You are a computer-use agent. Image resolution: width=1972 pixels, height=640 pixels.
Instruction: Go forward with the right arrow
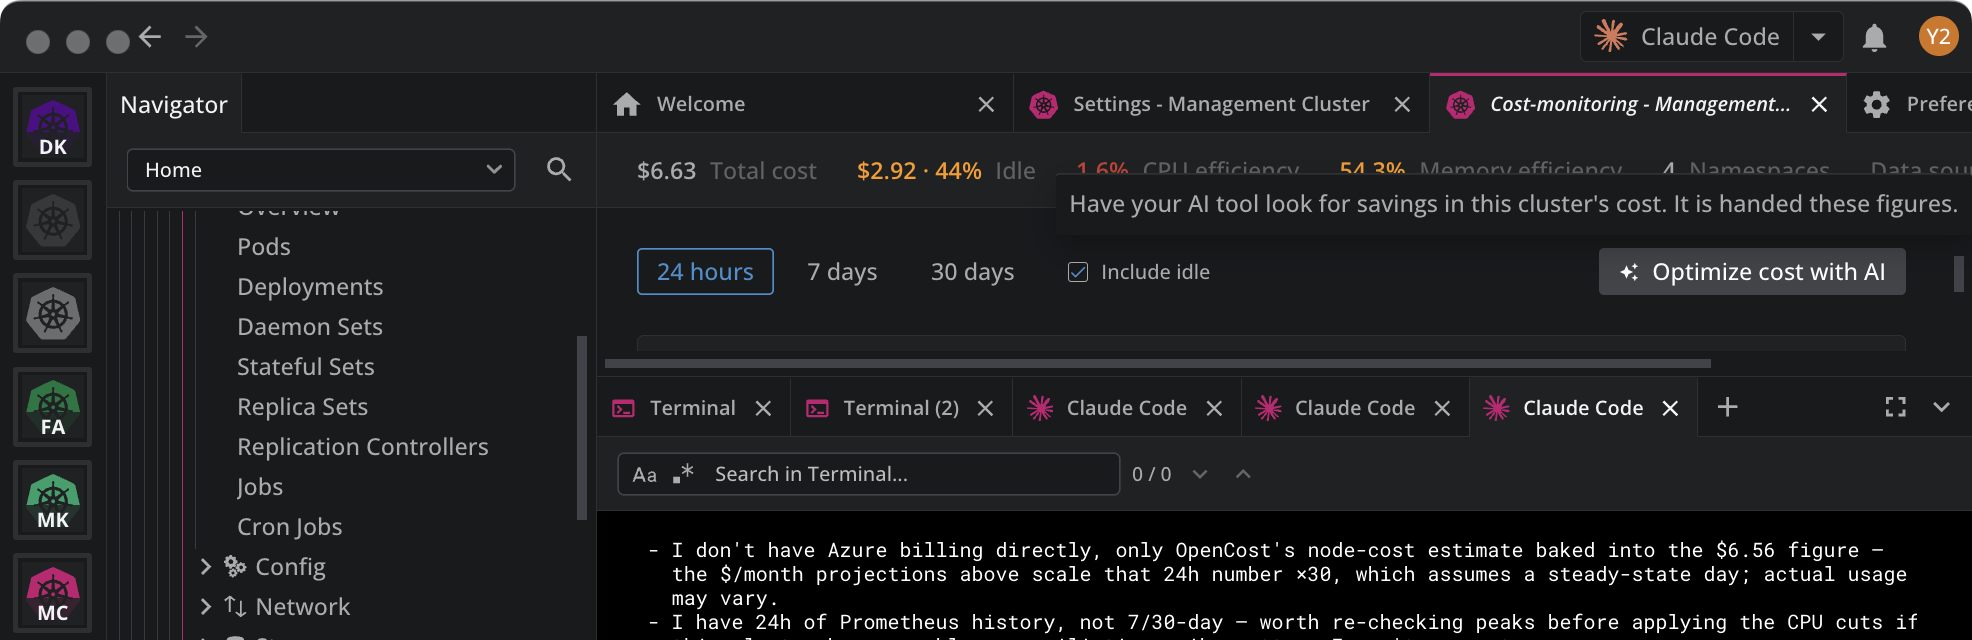pyautogui.click(x=196, y=37)
